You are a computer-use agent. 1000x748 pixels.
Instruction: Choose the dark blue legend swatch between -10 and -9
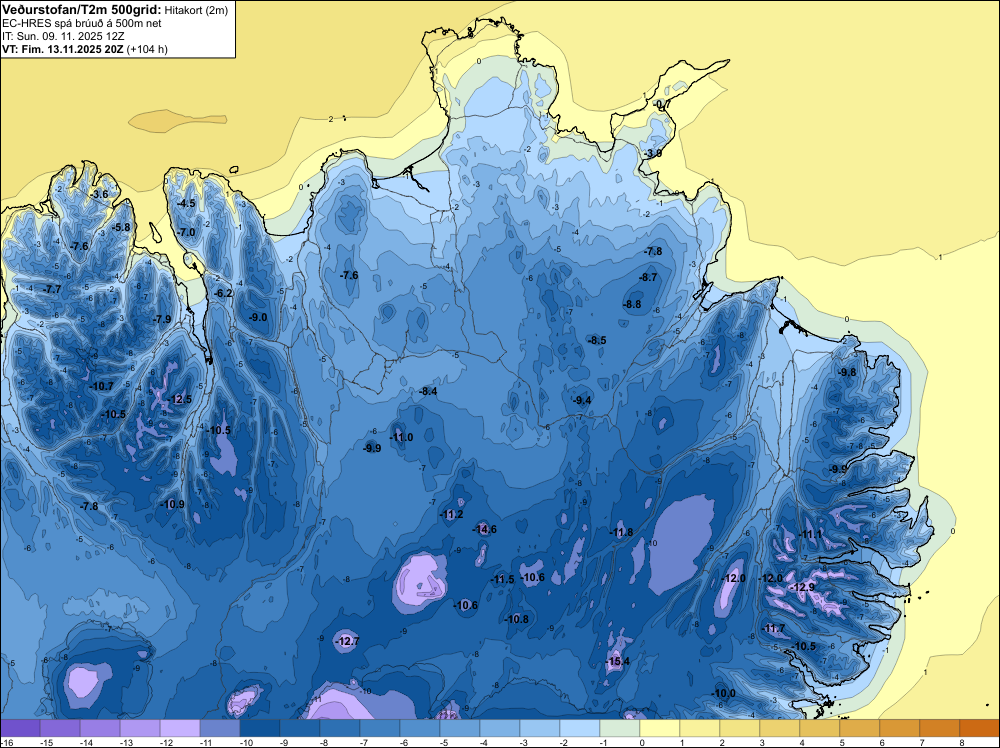point(260,728)
